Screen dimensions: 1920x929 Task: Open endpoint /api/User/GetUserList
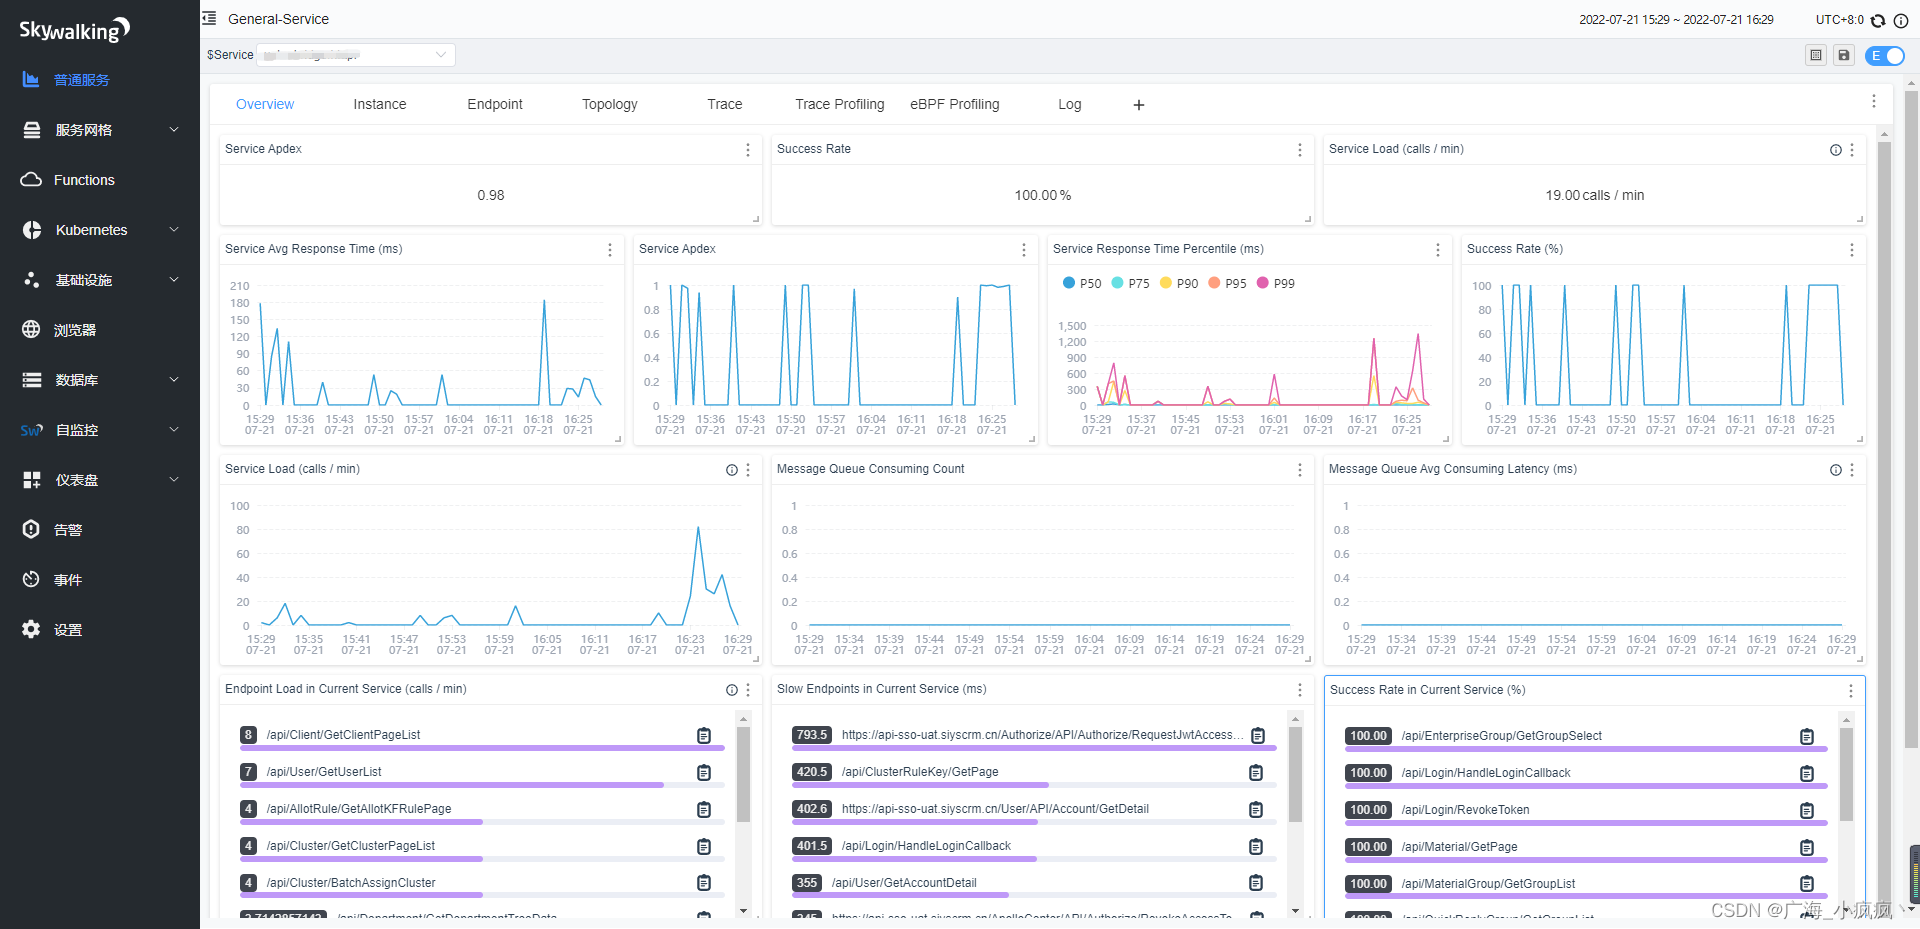pyautogui.click(x=324, y=772)
